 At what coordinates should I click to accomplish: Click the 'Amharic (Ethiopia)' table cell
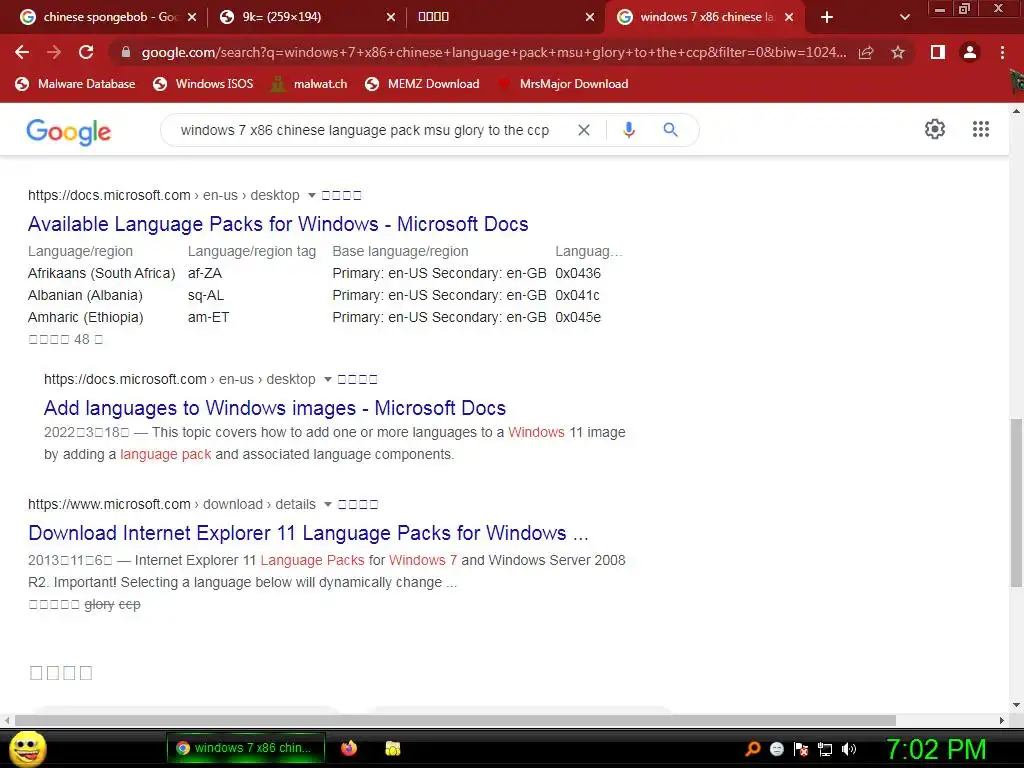(x=86, y=317)
